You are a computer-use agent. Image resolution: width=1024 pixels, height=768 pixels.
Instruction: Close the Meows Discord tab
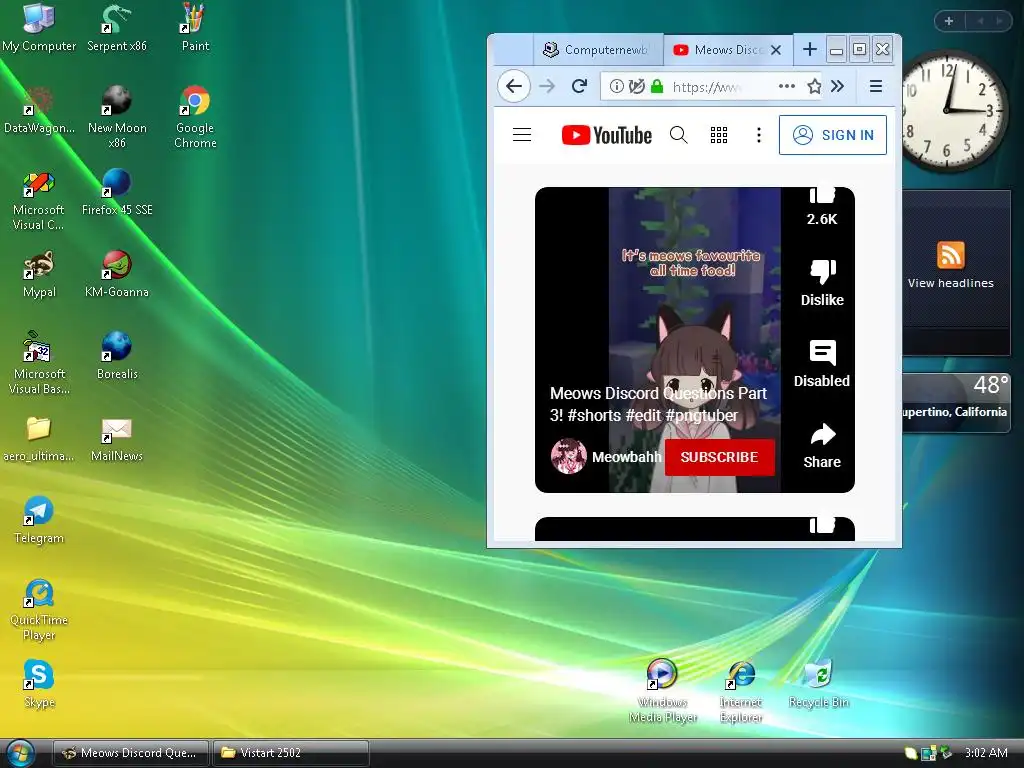coord(776,50)
